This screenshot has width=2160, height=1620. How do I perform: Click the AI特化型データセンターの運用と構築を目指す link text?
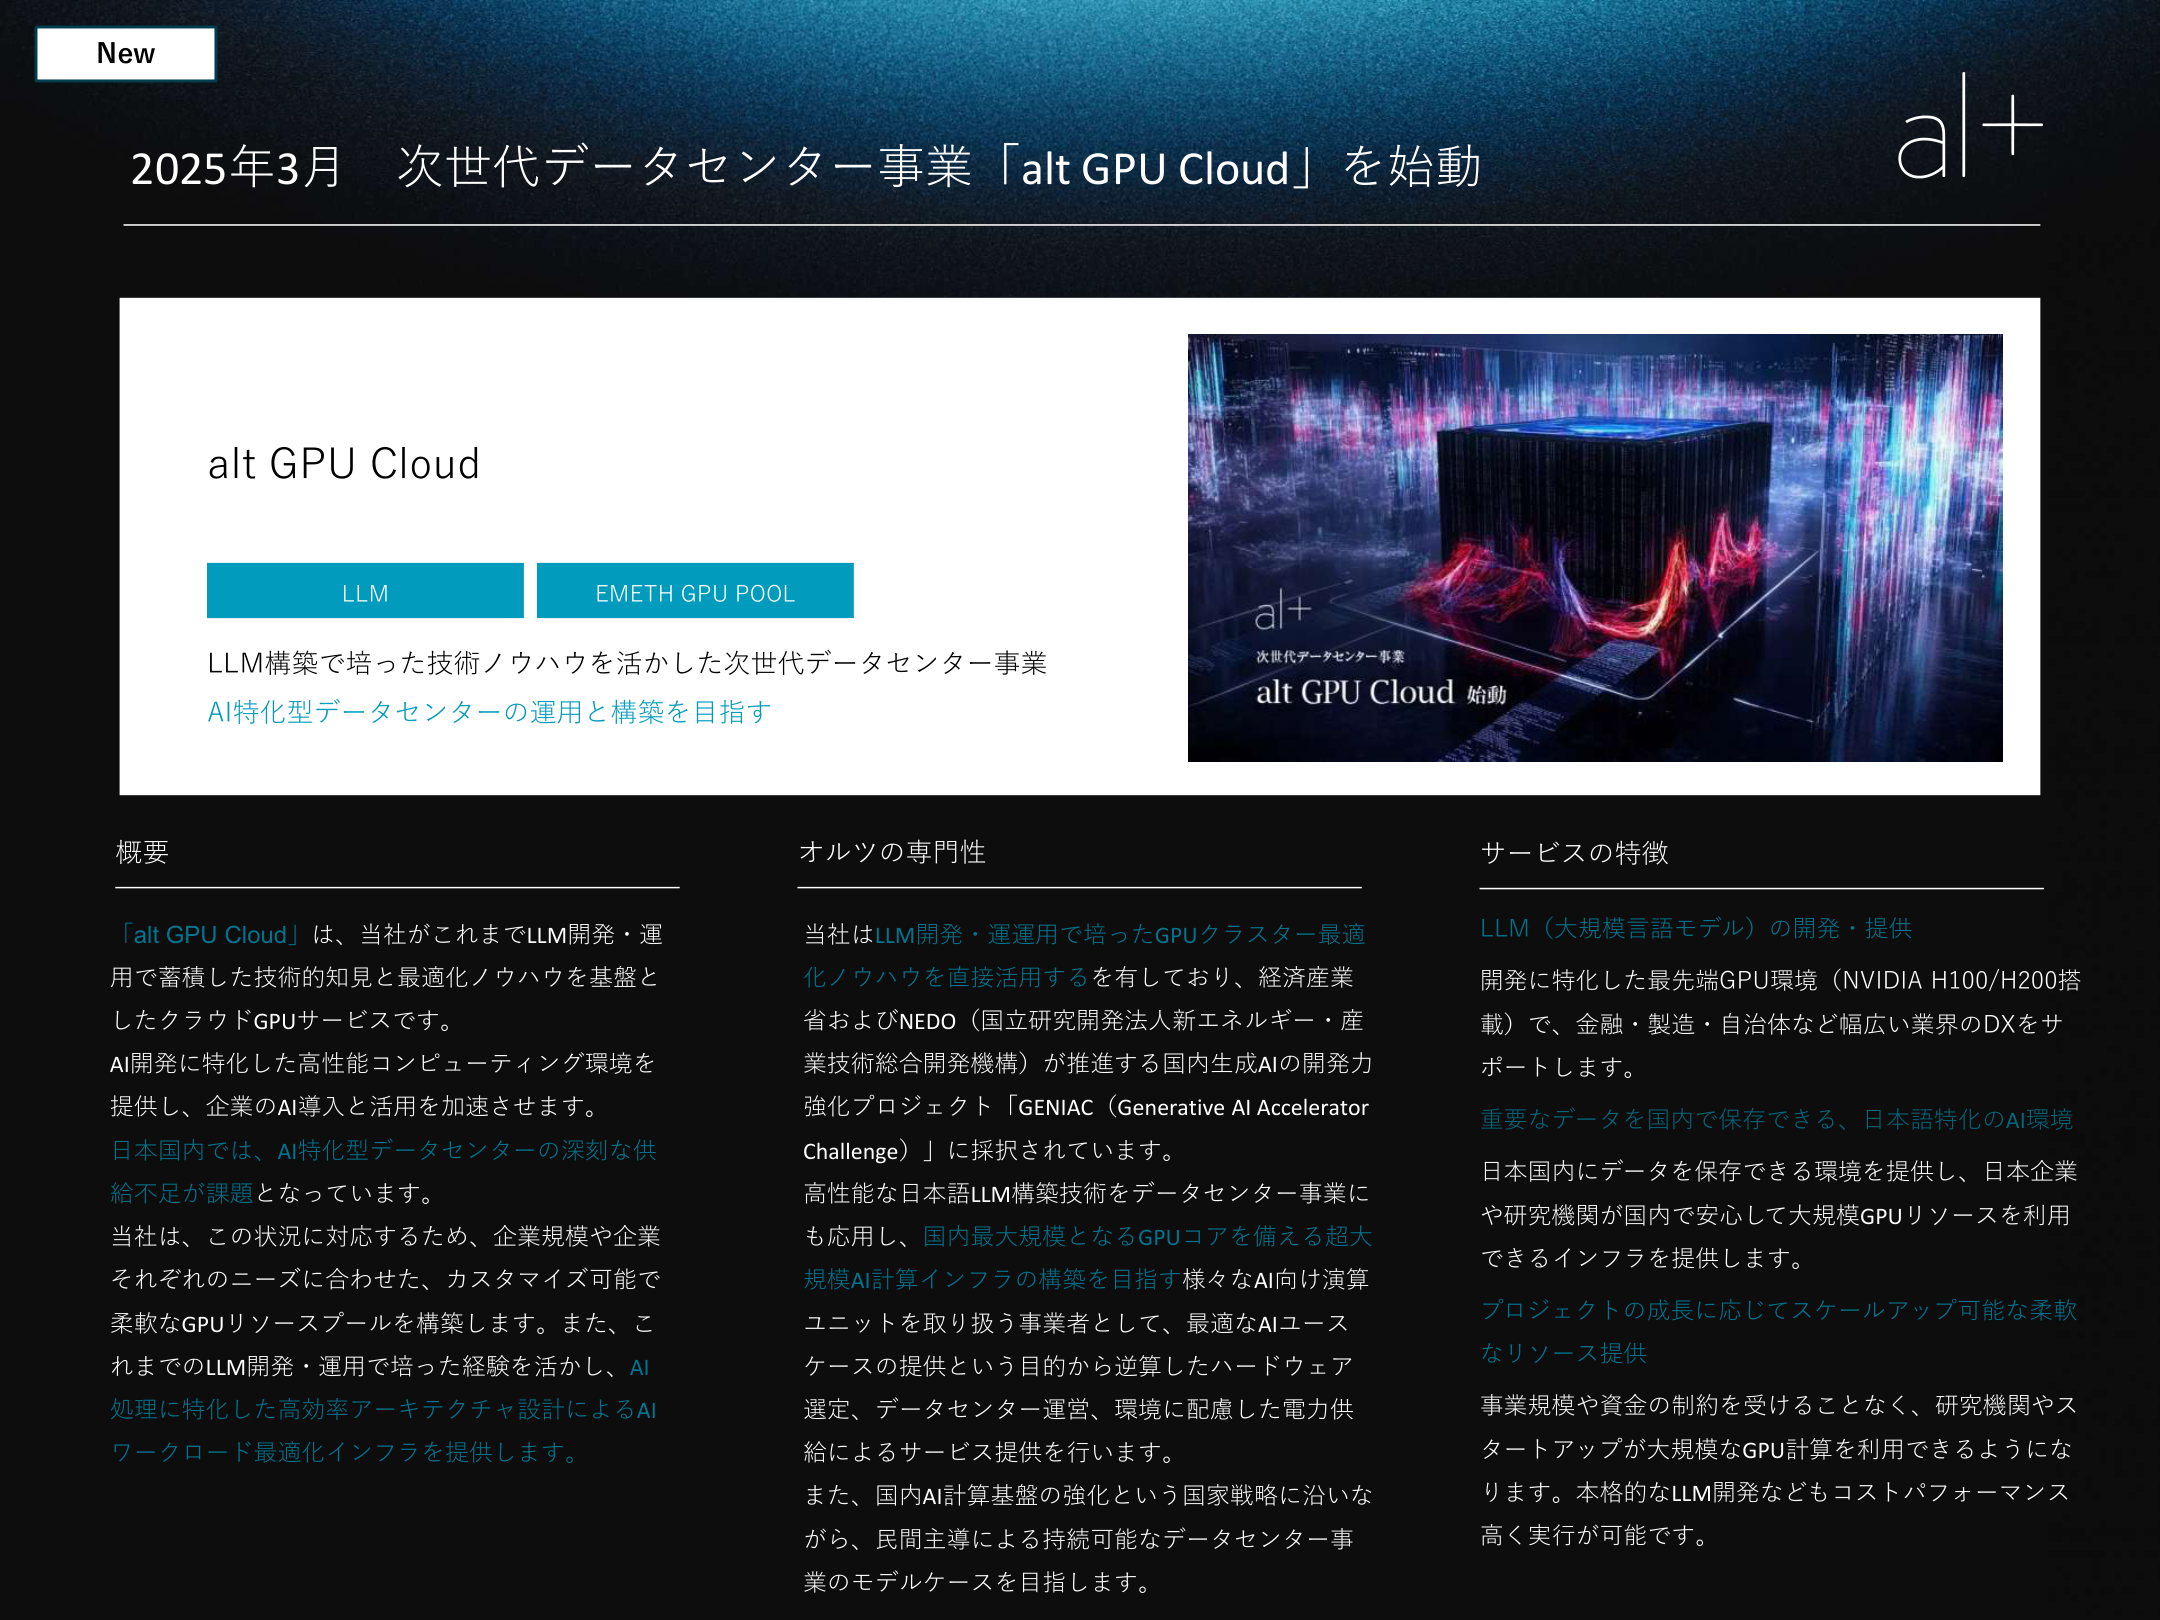click(489, 712)
